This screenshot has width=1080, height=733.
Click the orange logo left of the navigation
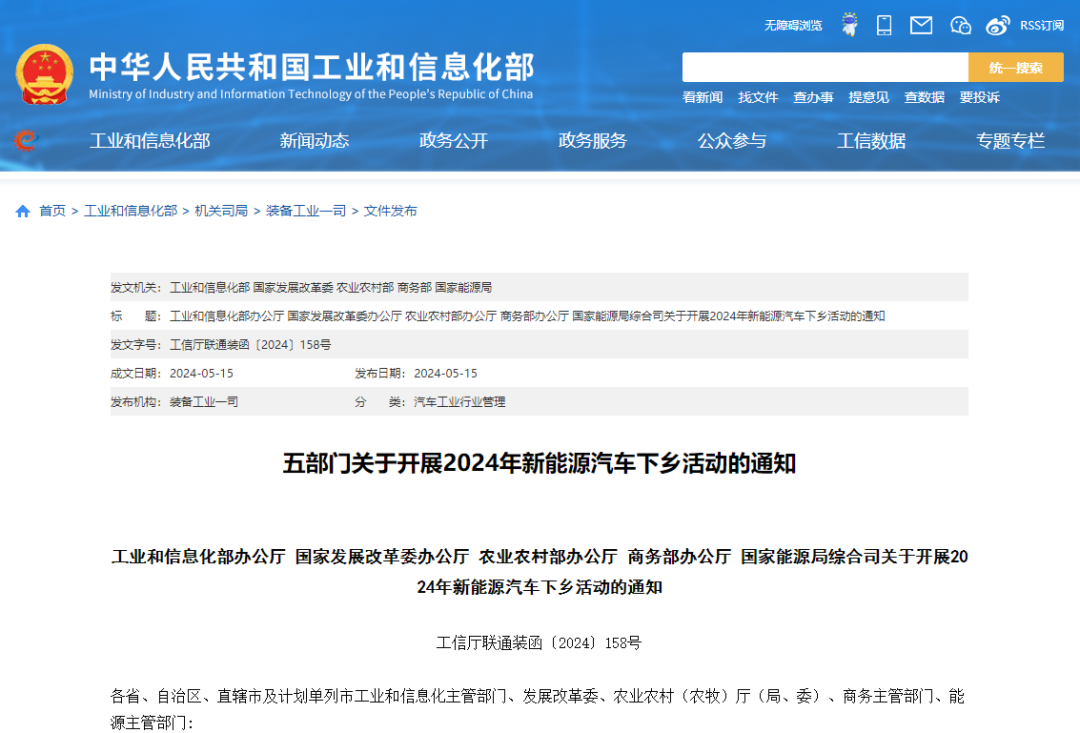click(26, 140)
